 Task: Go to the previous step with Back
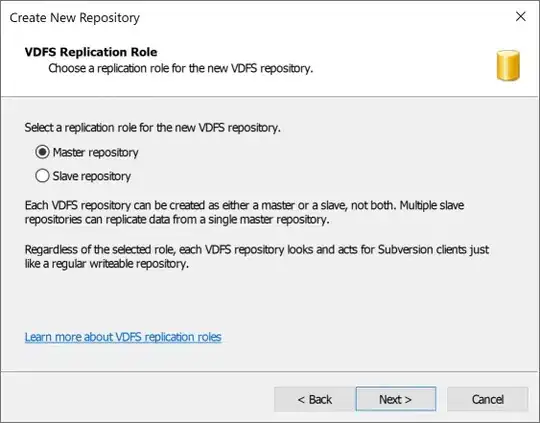pos(315,399)
